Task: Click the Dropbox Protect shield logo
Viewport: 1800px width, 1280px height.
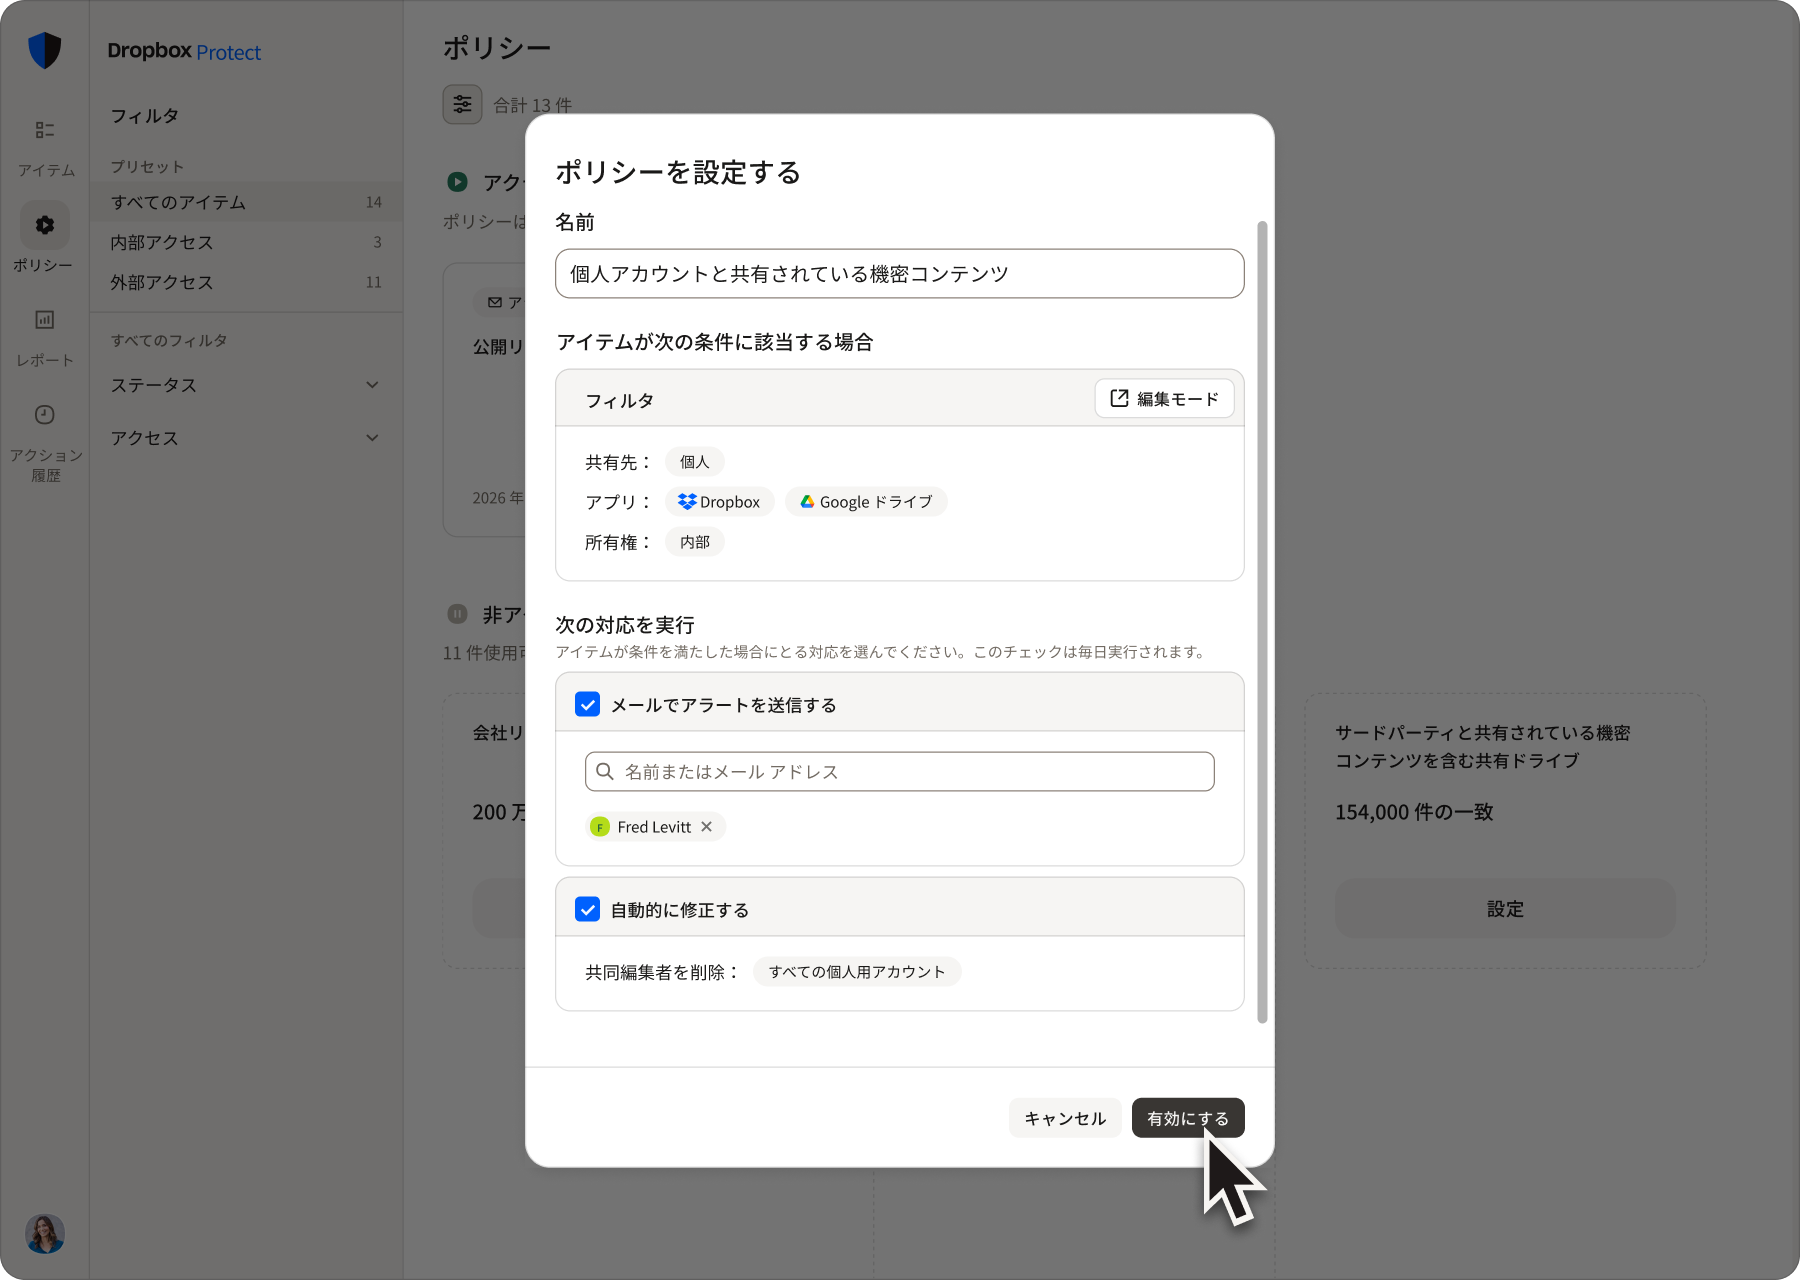Action: [x=45, y=50]
